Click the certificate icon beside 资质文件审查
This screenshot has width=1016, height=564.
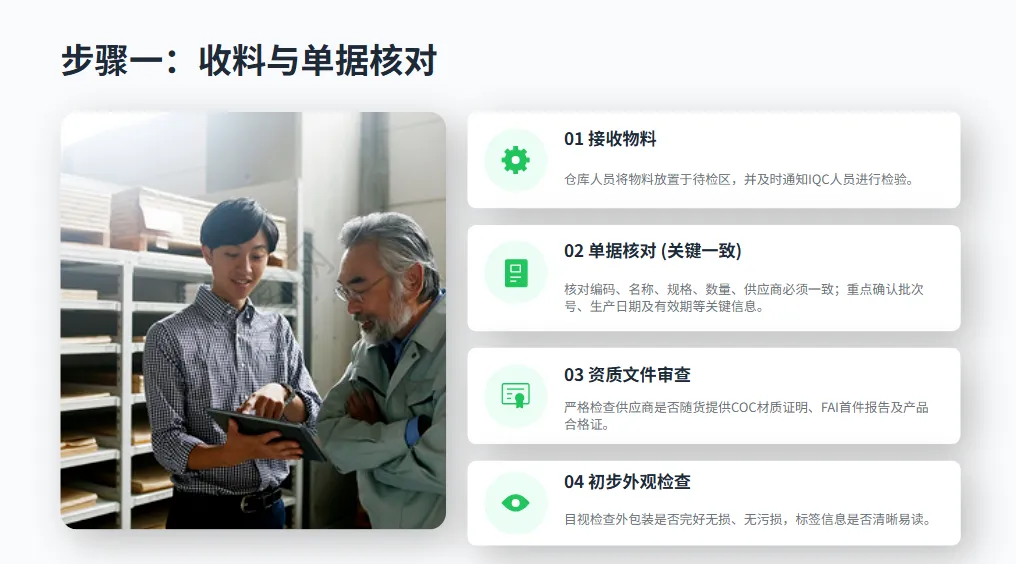click(516, 395)
